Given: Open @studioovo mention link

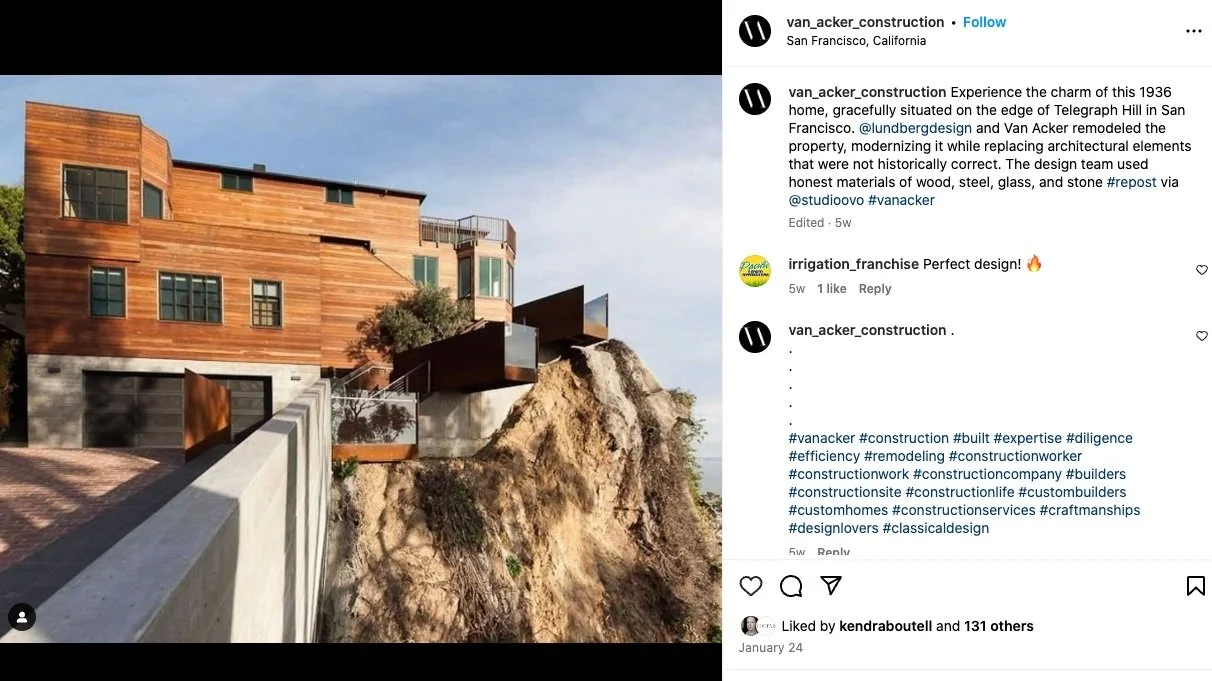Looking at the screenshot, I should click(826, 200).
